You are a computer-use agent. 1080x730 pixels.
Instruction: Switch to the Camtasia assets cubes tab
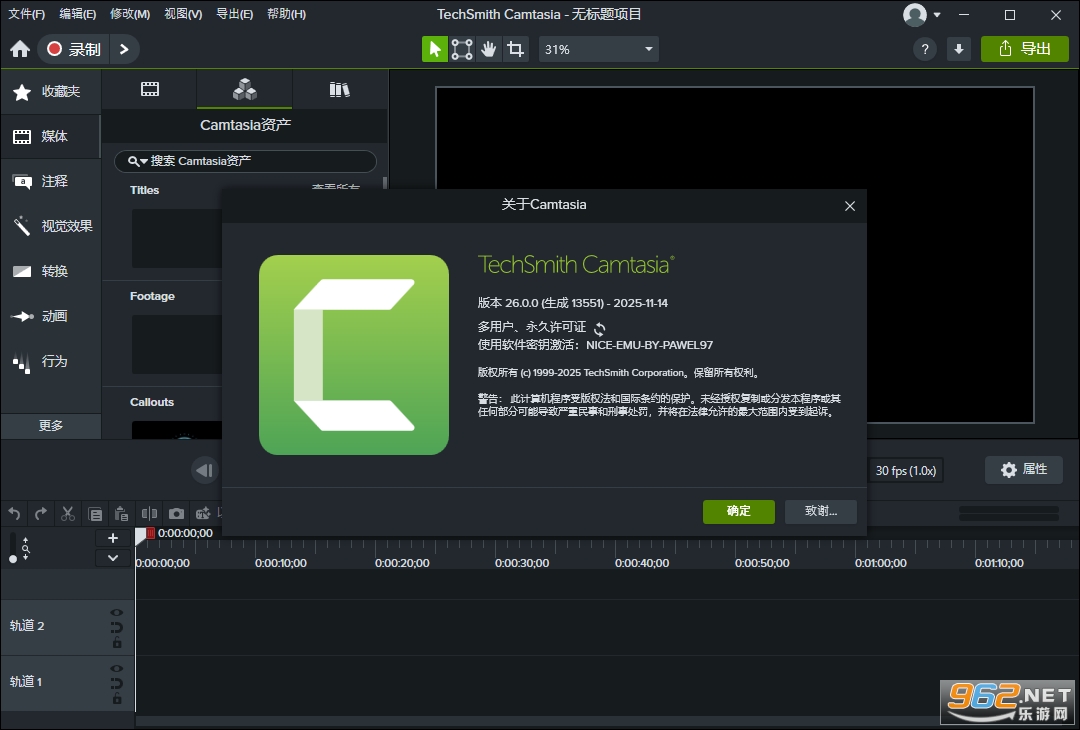coord(245,89)
